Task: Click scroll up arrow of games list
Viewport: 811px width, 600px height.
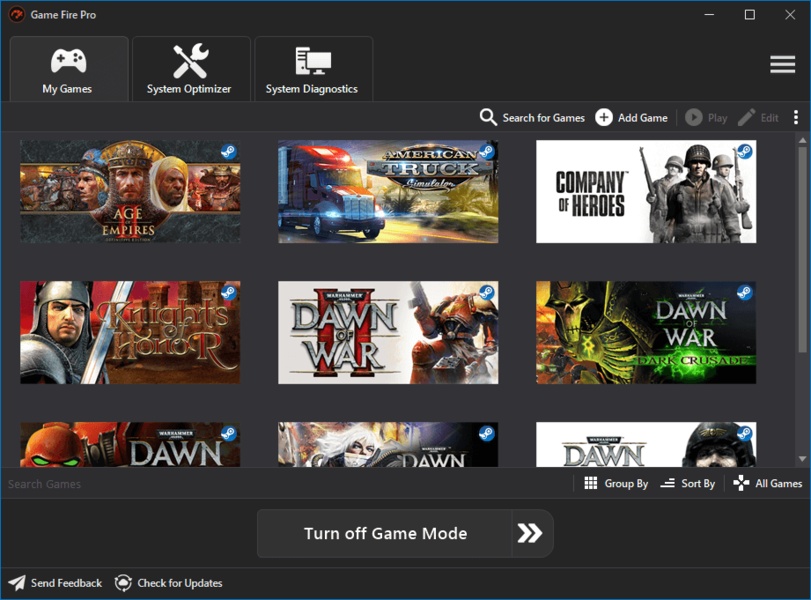Action: pyautogui.click(x=802, y=140)
